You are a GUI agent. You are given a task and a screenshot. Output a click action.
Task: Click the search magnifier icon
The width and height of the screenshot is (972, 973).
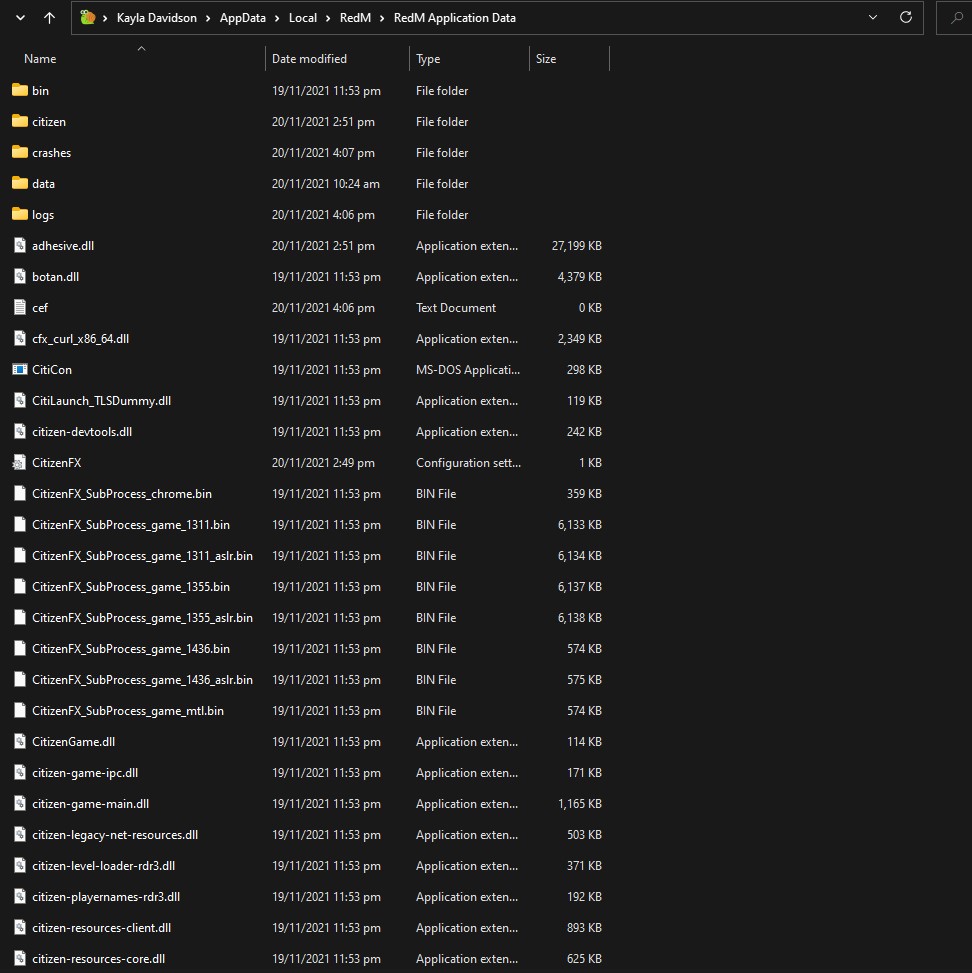pyautogui.click(x=956, y=18)
